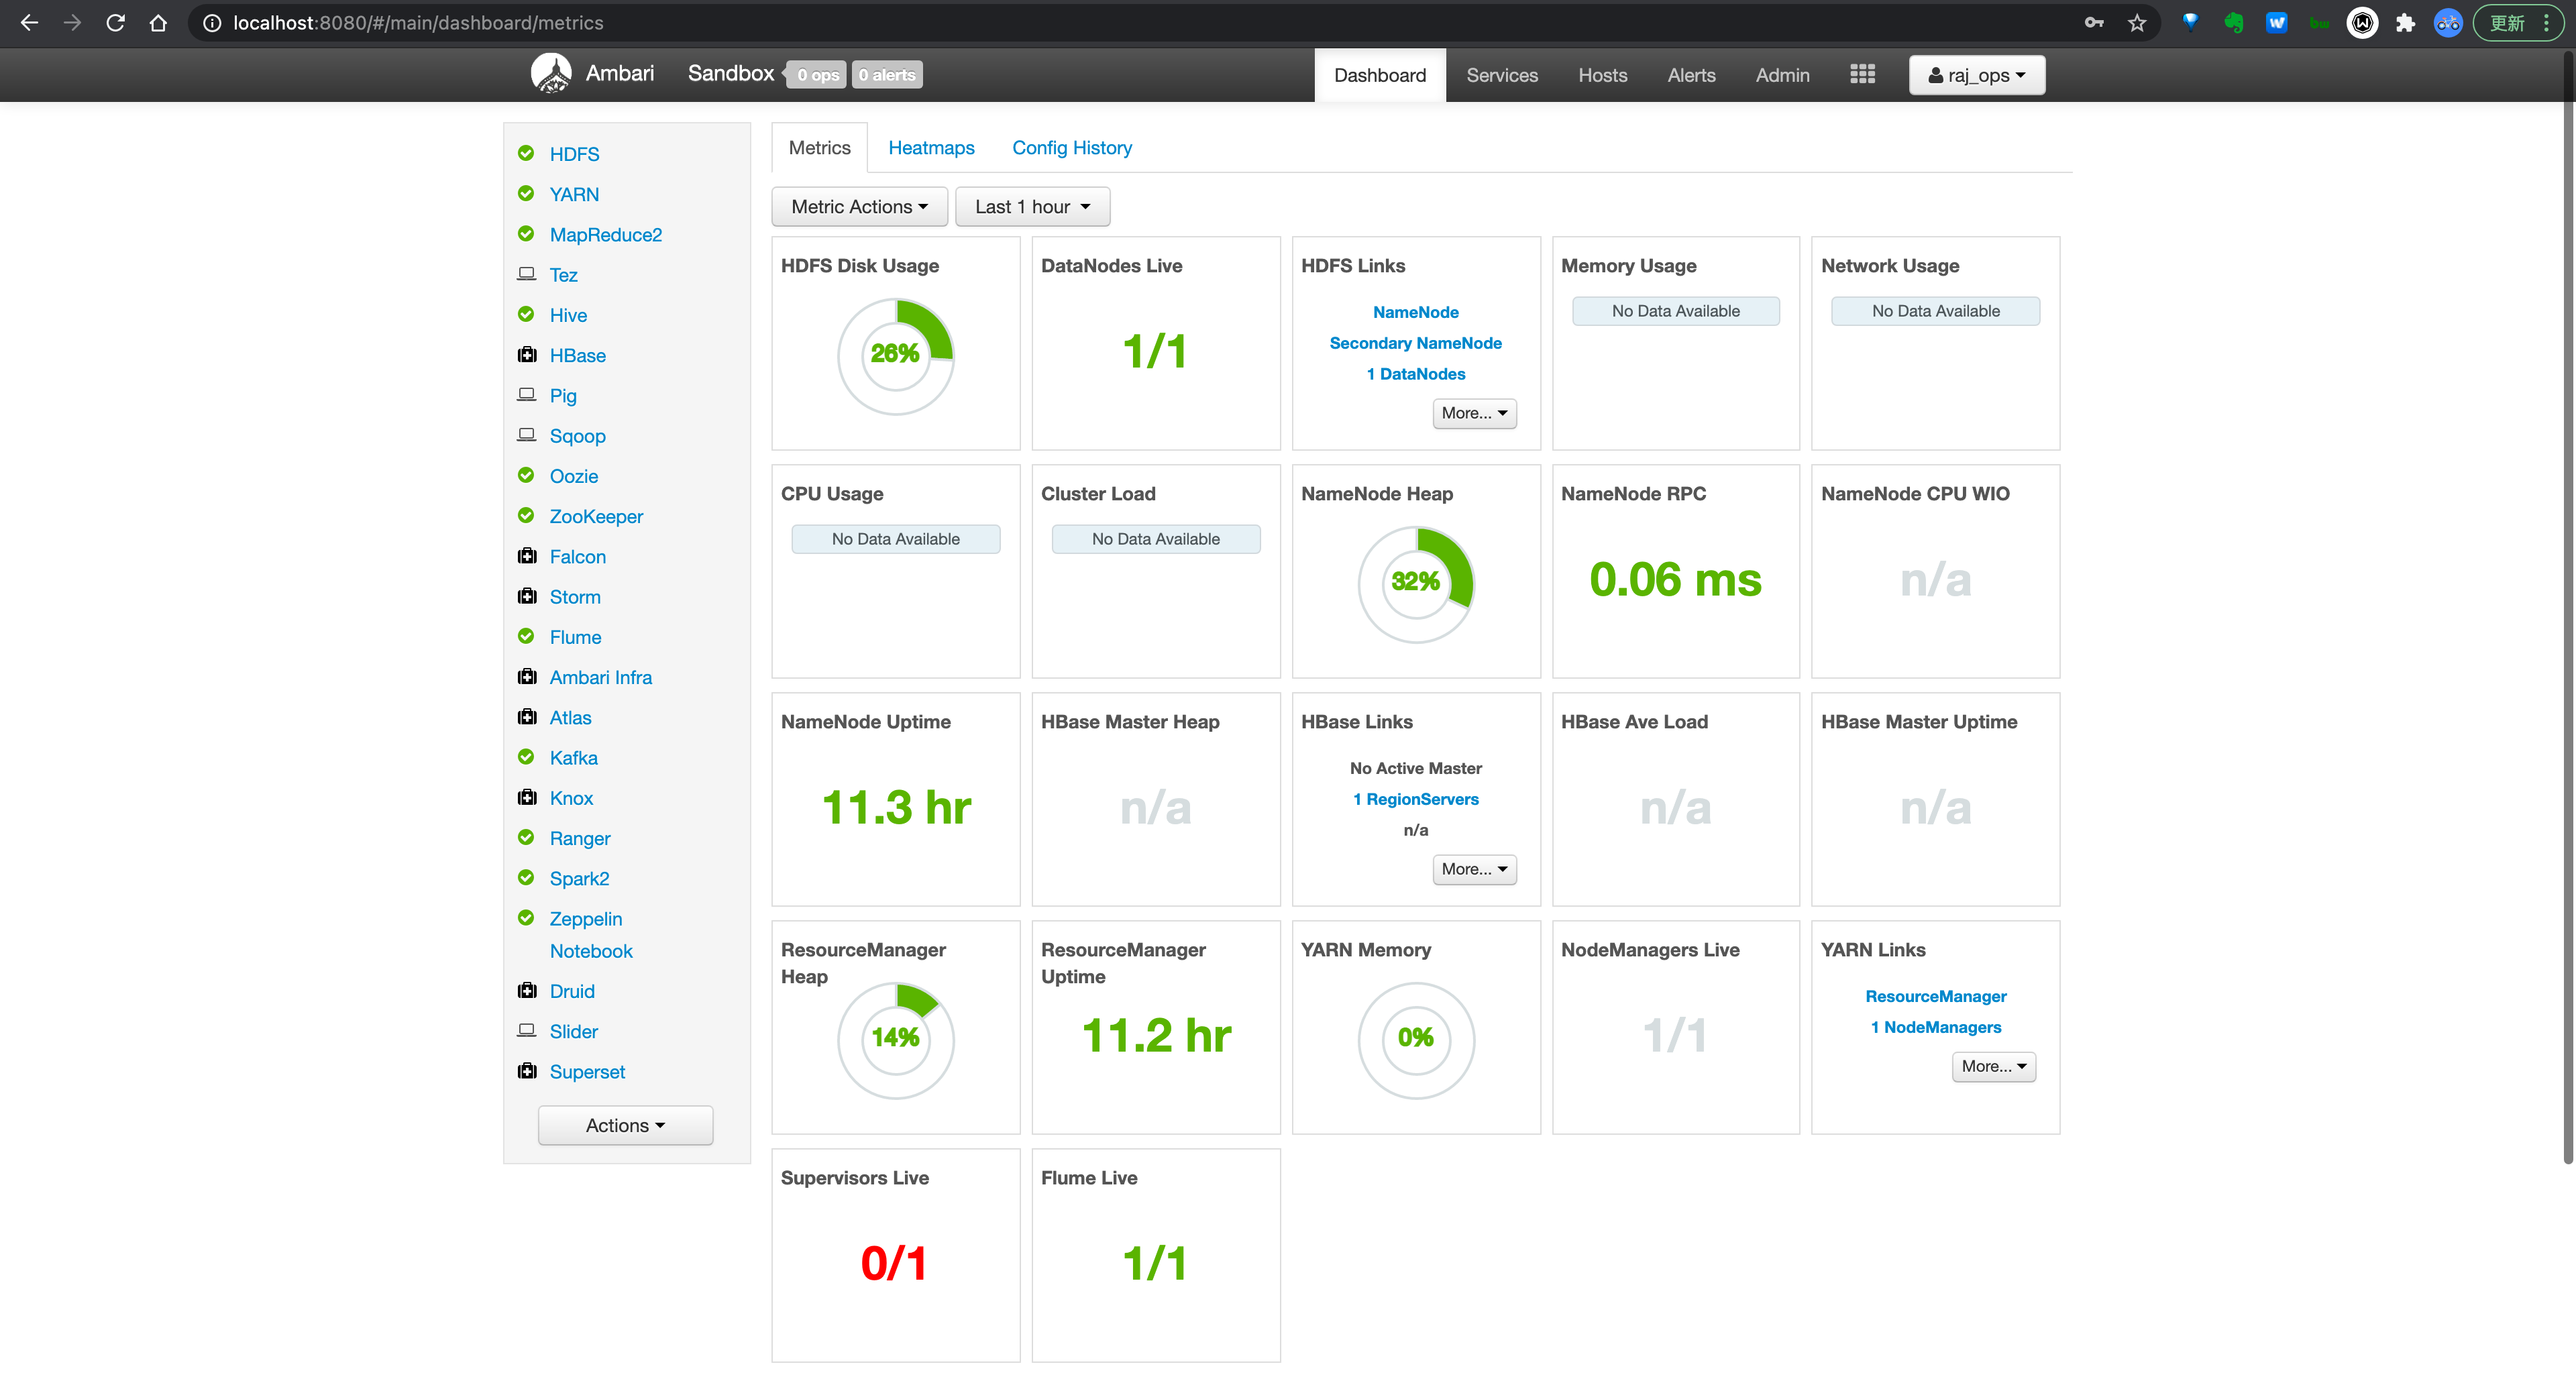Click the browser back arrow
The width and height of the screenshot is (2576, 1391).
[29, 22]
